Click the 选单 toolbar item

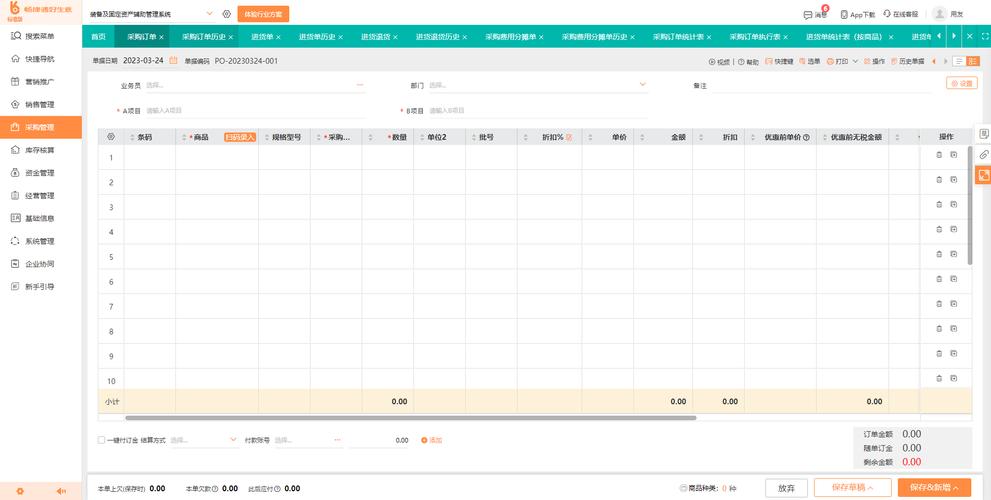(810, 61)
